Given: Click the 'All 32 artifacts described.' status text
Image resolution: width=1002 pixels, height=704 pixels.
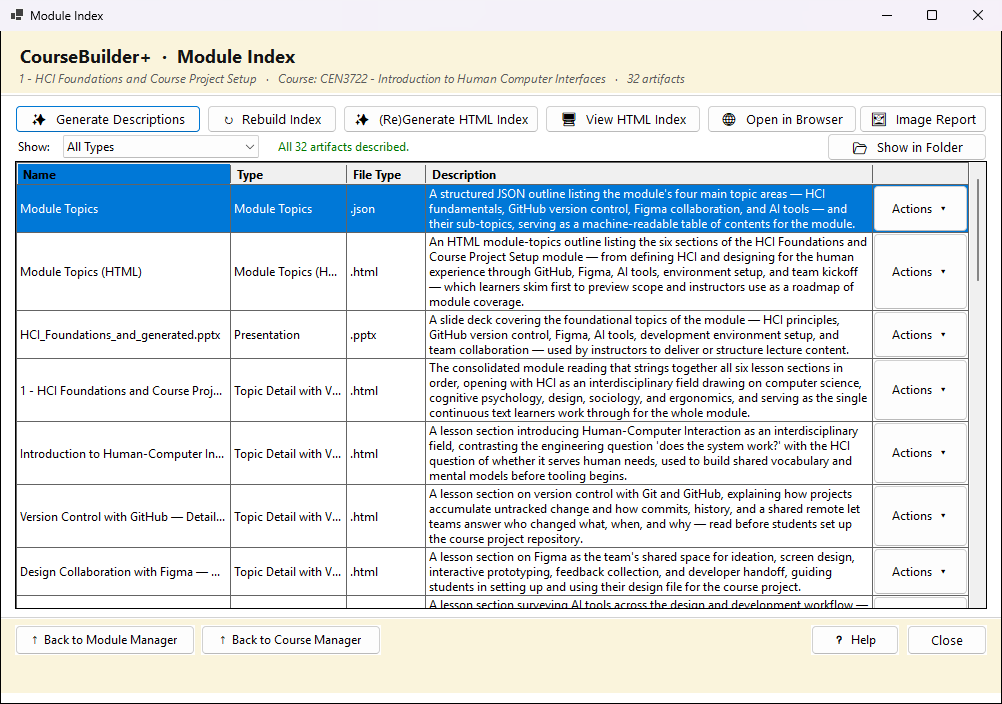Looking at the screenshot, I should pyautogui.click(x=343, y=147).
